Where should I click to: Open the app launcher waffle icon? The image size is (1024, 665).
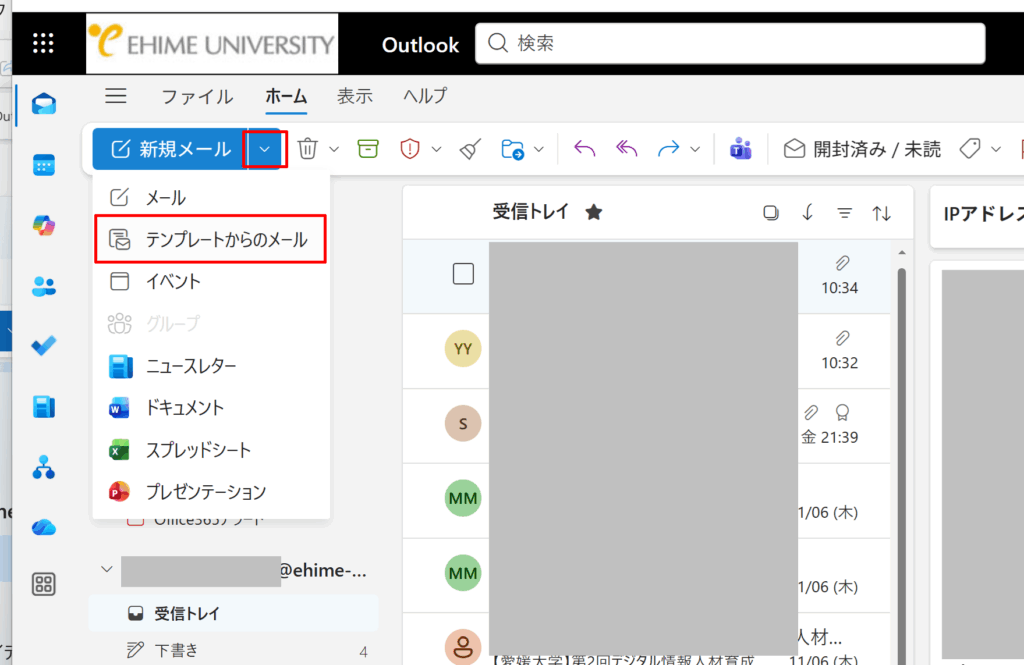[x=44, y=43]
